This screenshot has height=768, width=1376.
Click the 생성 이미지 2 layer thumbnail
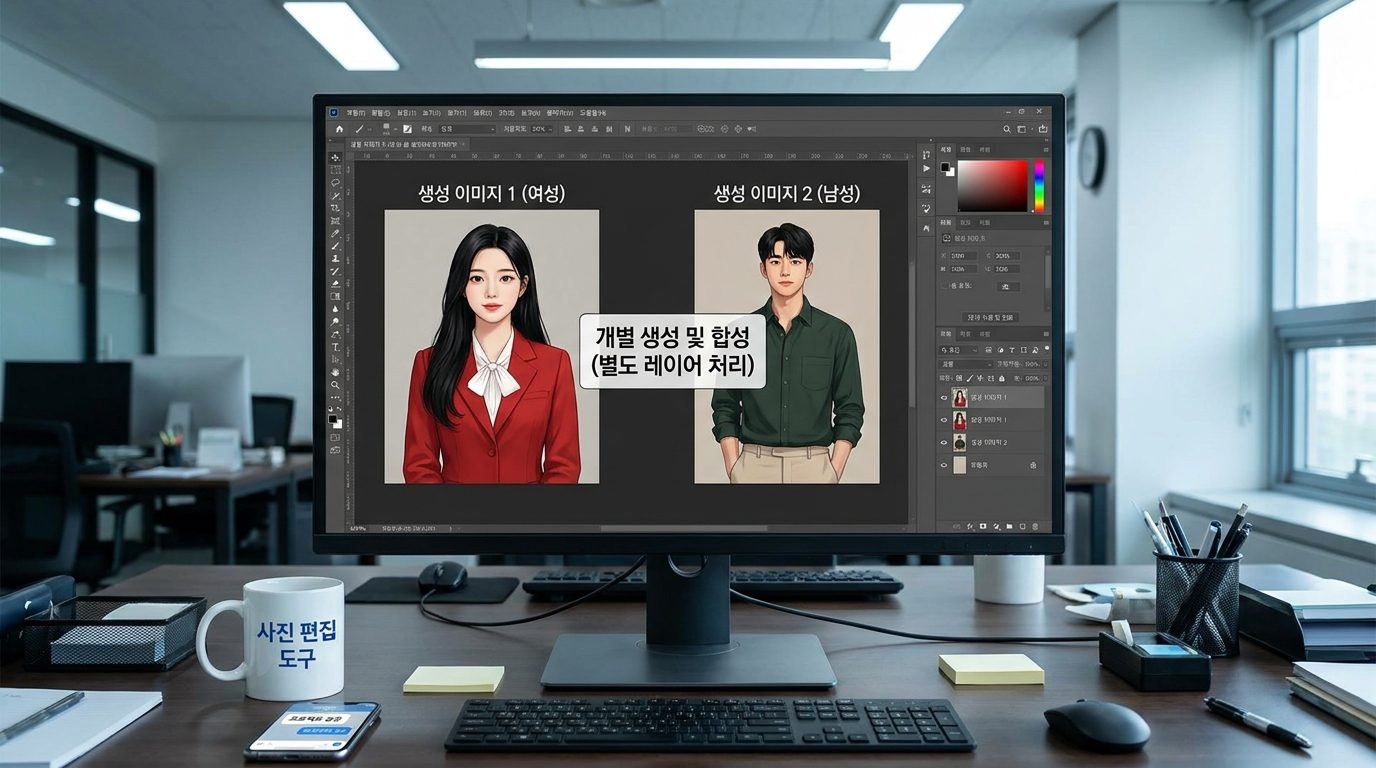[x=960, y=443]
